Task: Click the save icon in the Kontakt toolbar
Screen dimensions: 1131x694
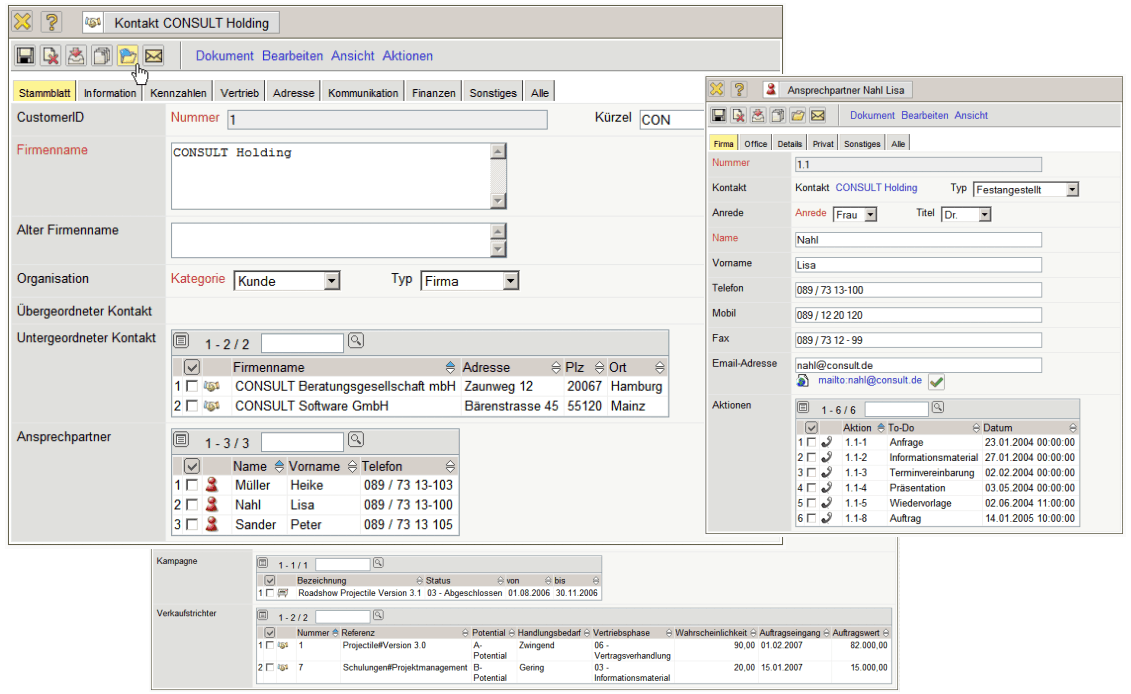Action: [25, 56]
